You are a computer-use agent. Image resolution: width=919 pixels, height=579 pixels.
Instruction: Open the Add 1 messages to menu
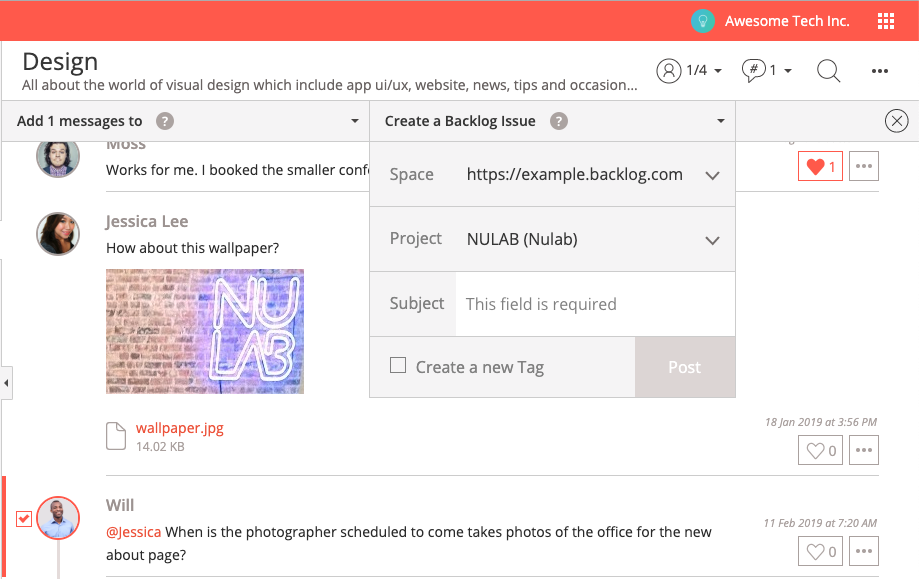tap(185, 121)
